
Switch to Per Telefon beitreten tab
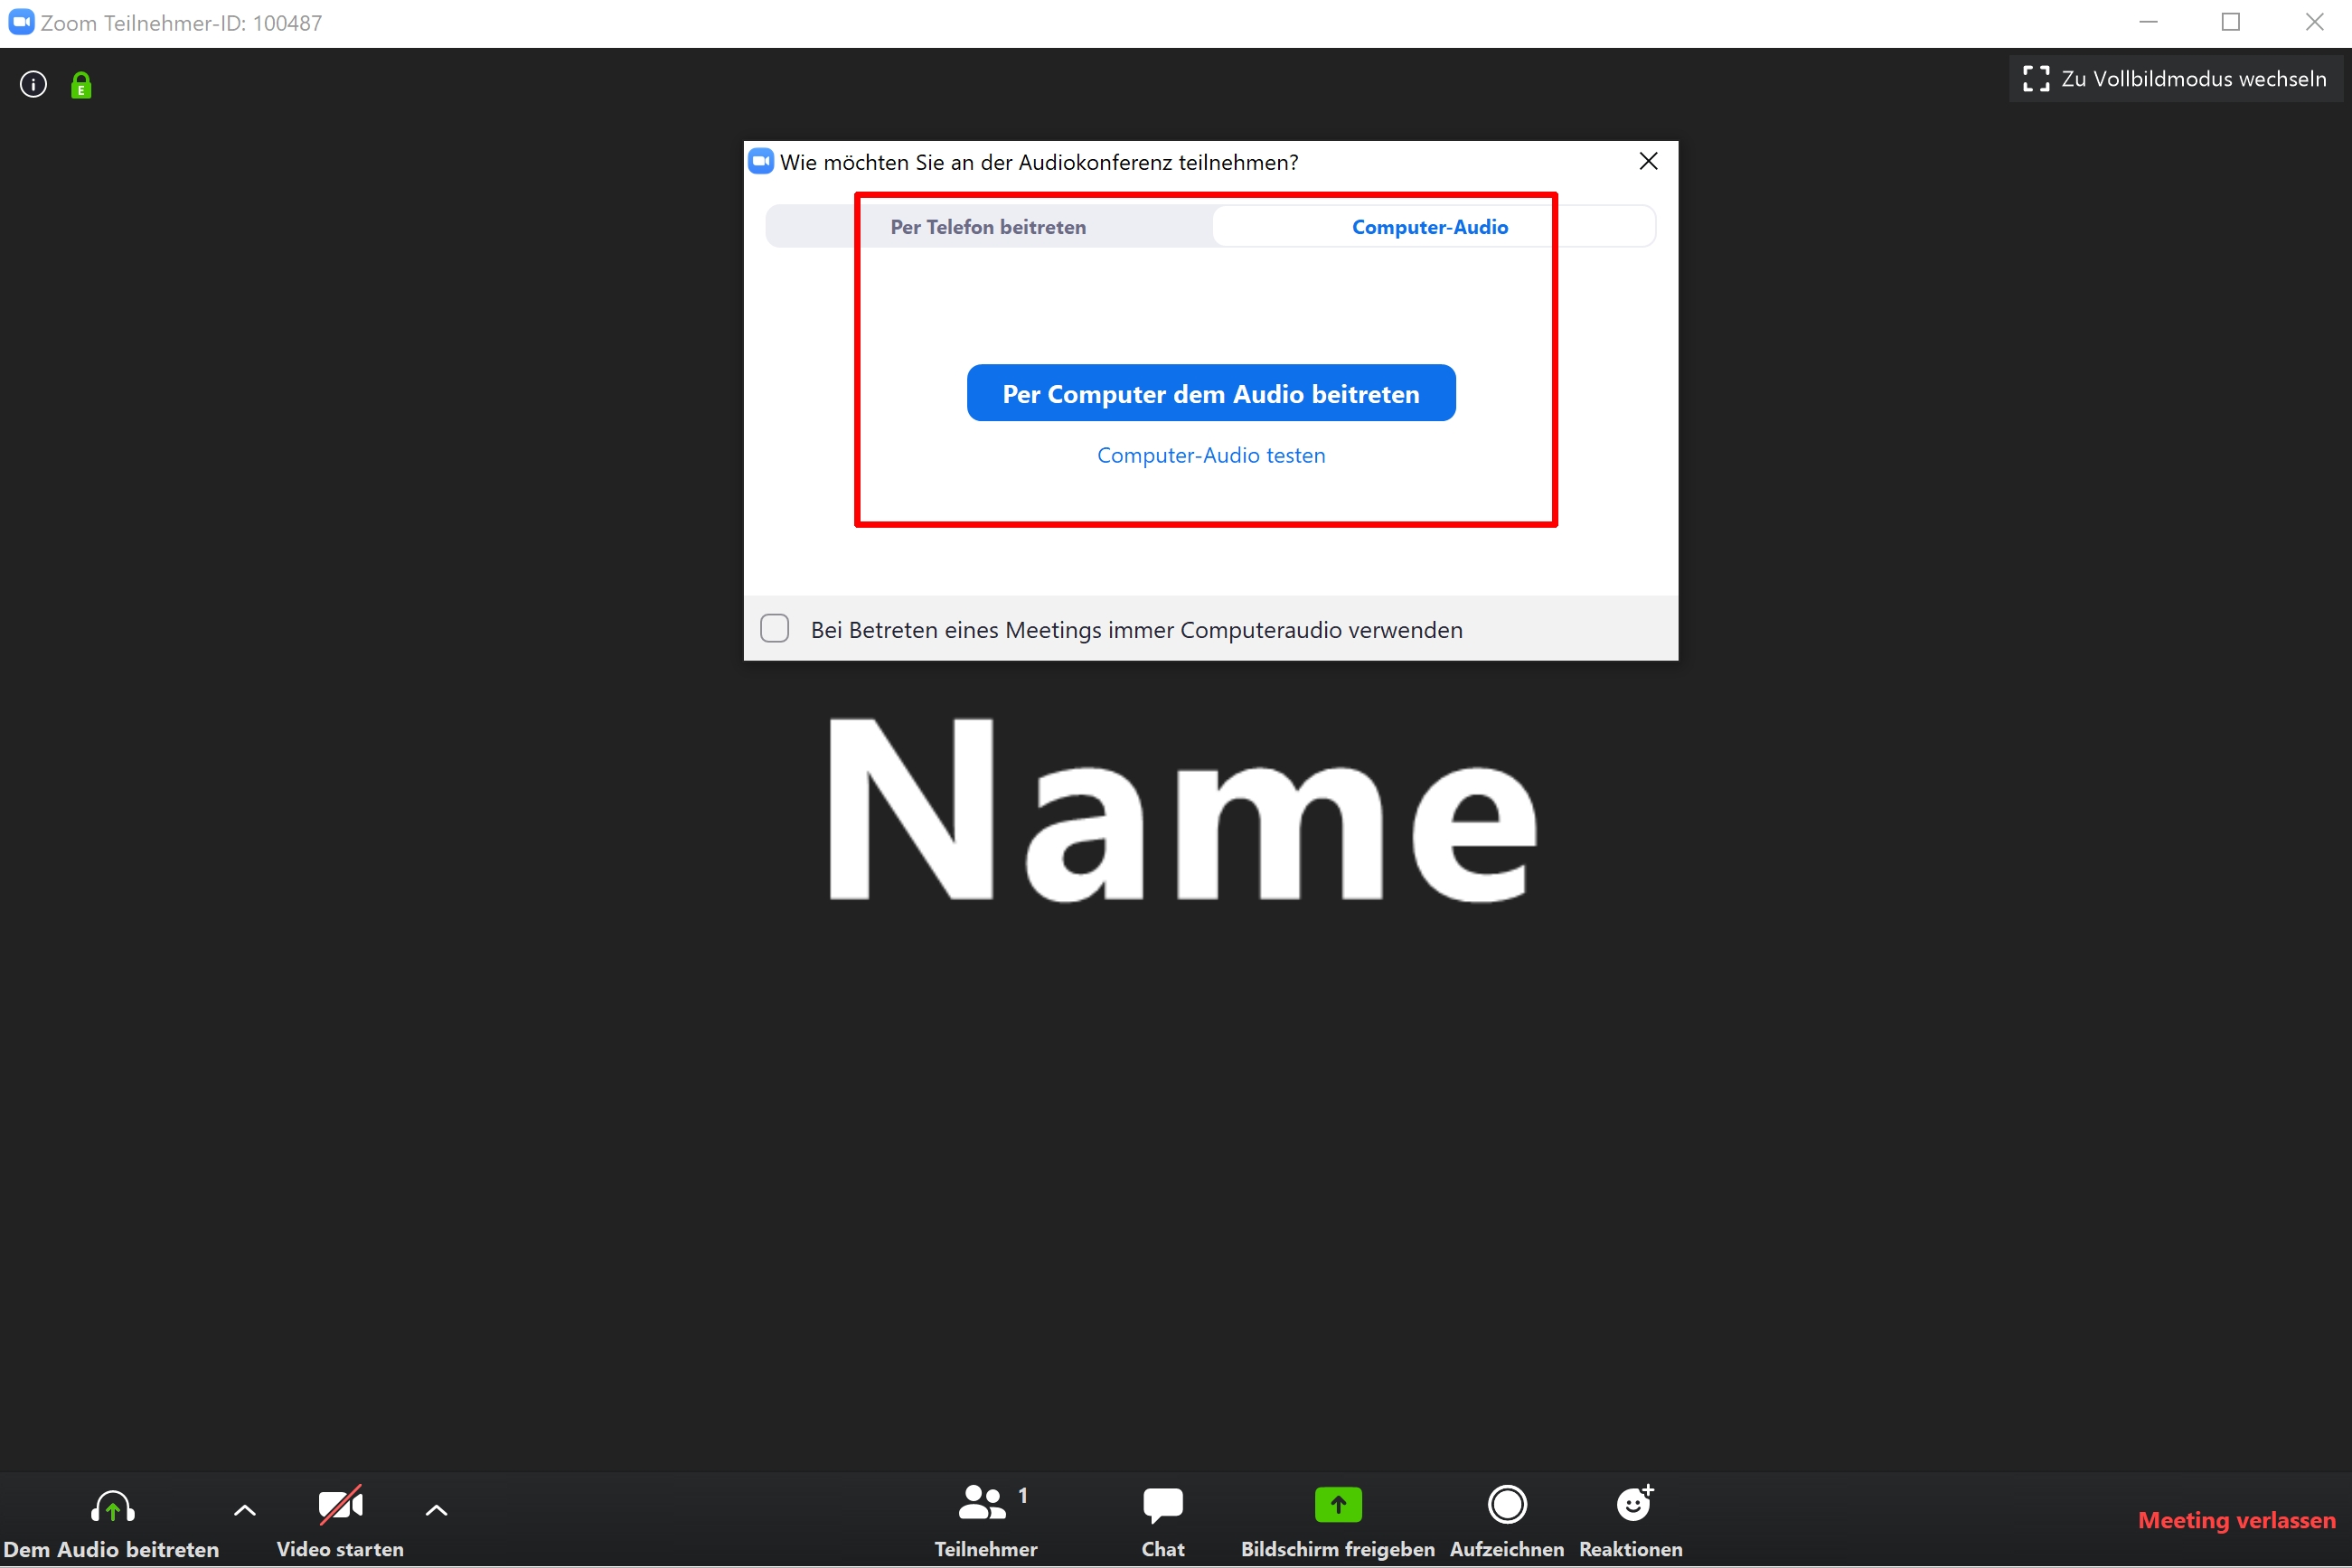click(x=988, y=227)
